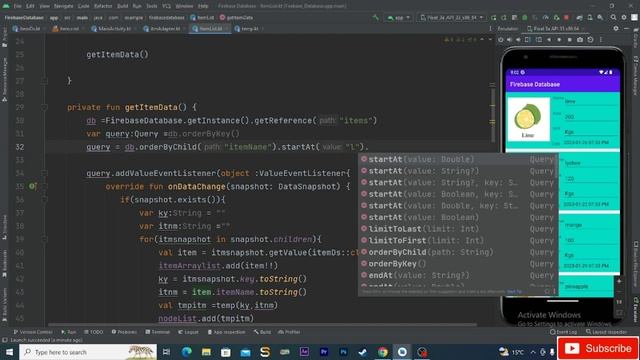Open the Pixel 3a device selector dropdown

pyautogui.click(x=452, y=18)
